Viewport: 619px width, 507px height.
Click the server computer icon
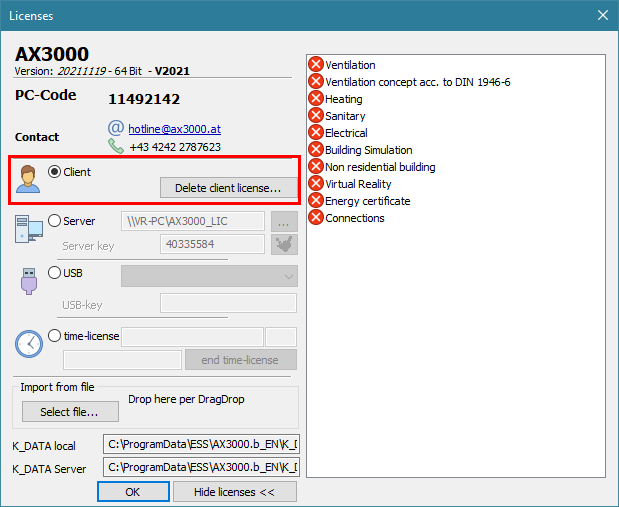[28, 229]
